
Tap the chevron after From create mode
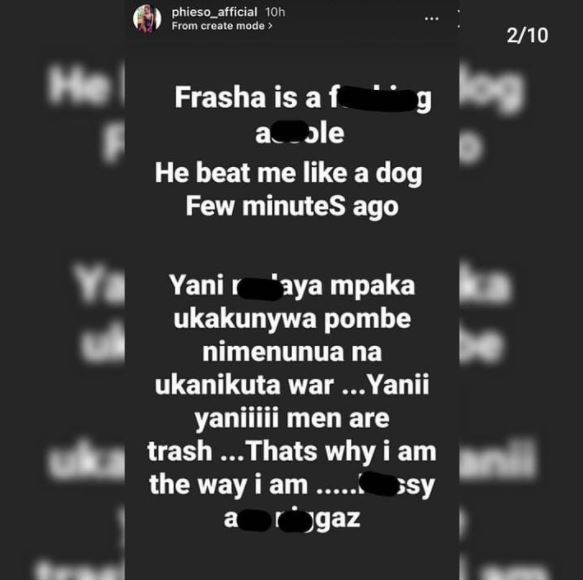[x=270, y=26]
